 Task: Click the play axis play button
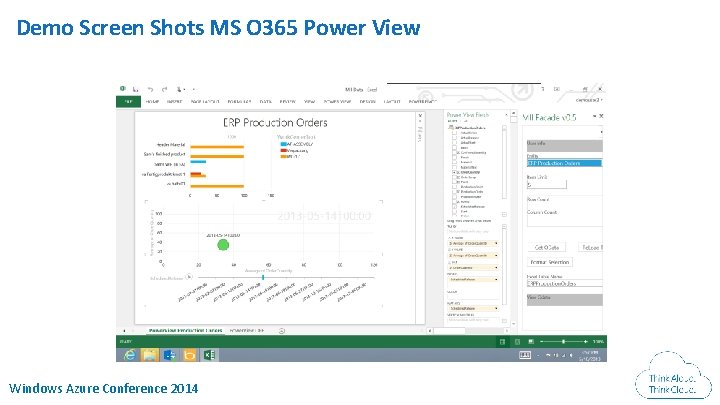pos(189,277)
